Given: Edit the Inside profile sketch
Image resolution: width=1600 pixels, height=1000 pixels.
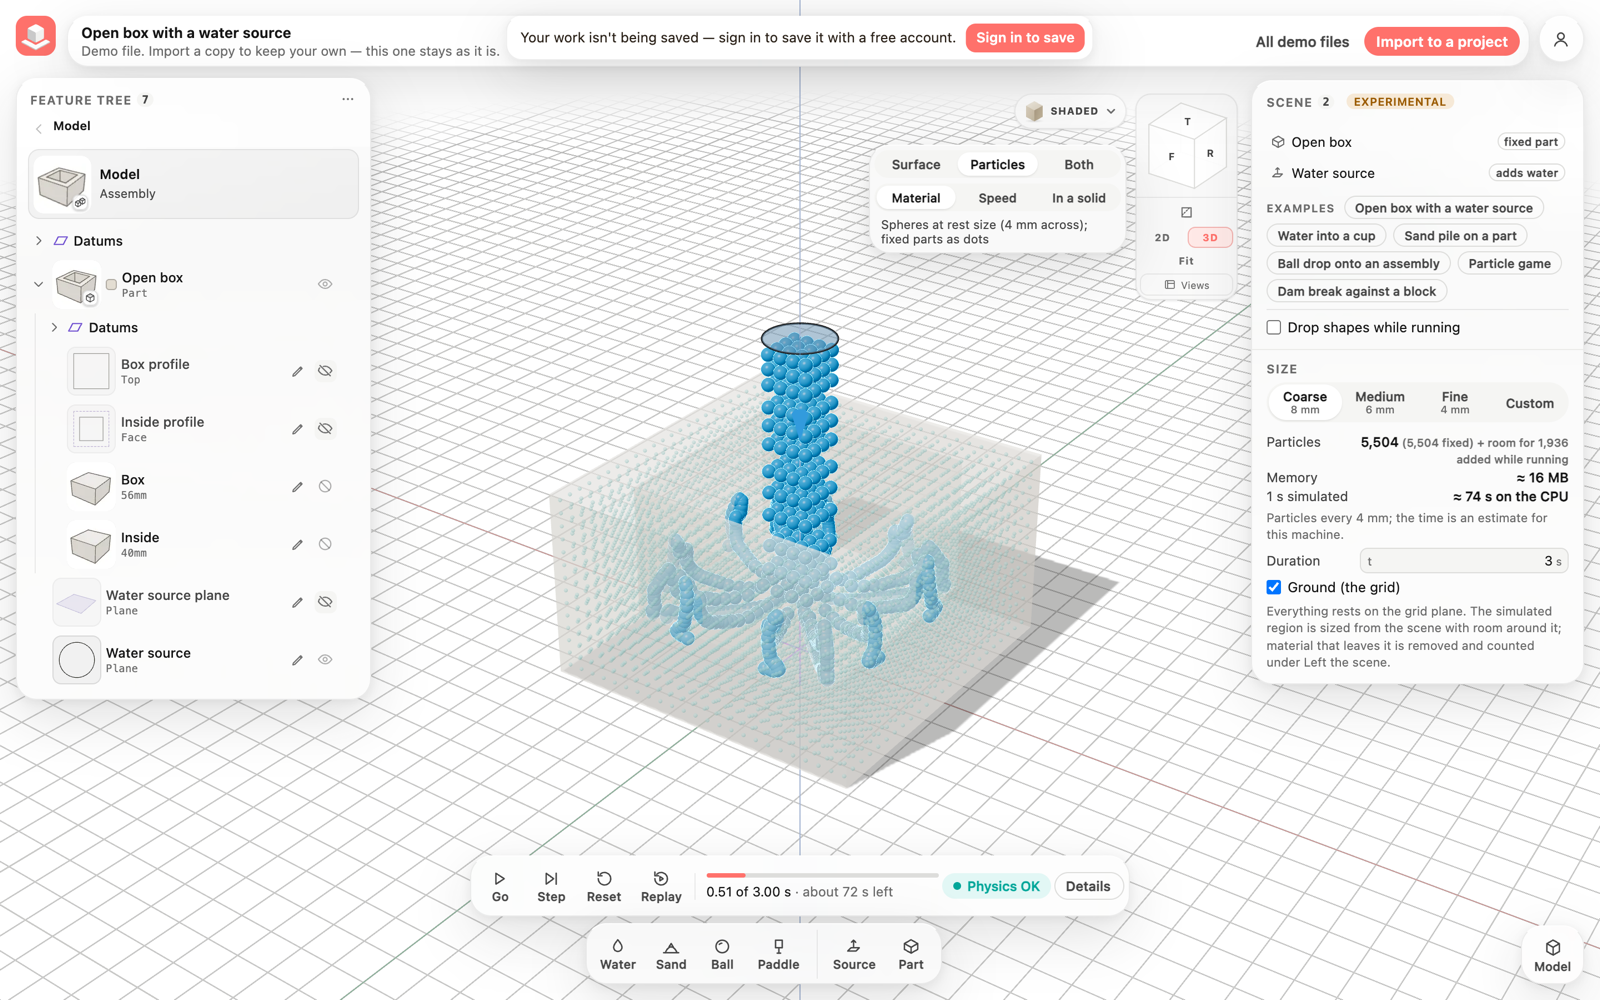Looking at the screenshot, I should coord(297,429).
